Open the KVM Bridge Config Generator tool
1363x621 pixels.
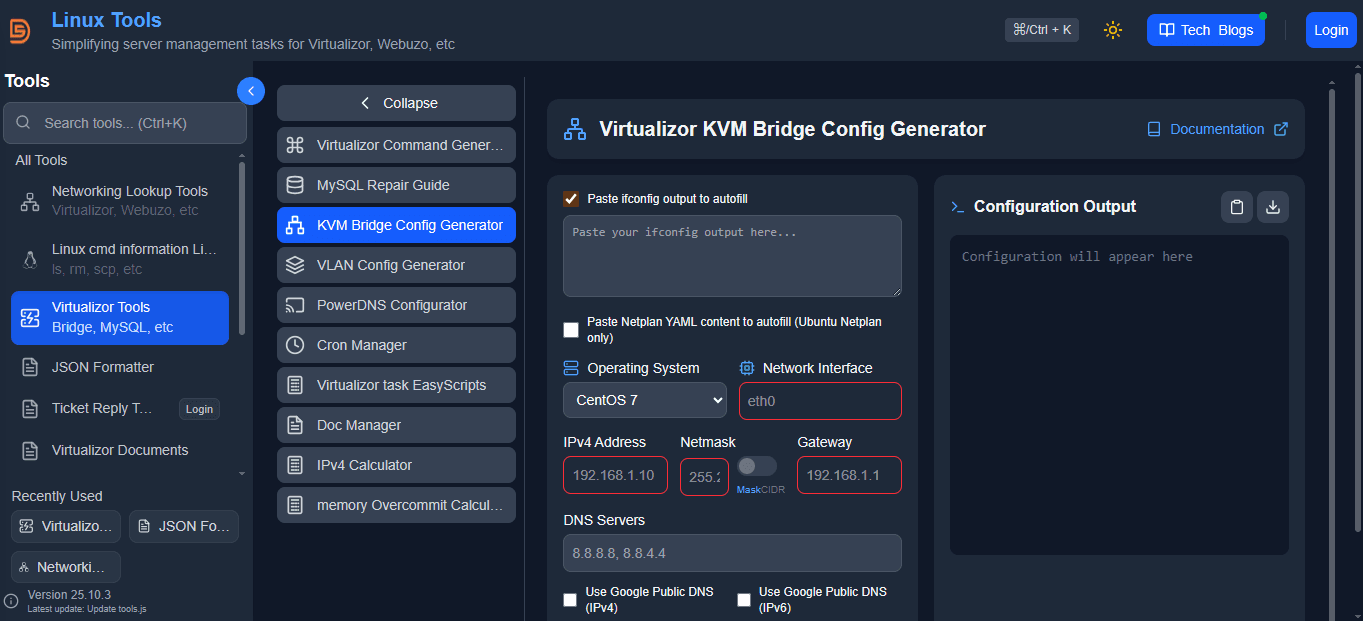pyautogui.click(x=396, y=225)
